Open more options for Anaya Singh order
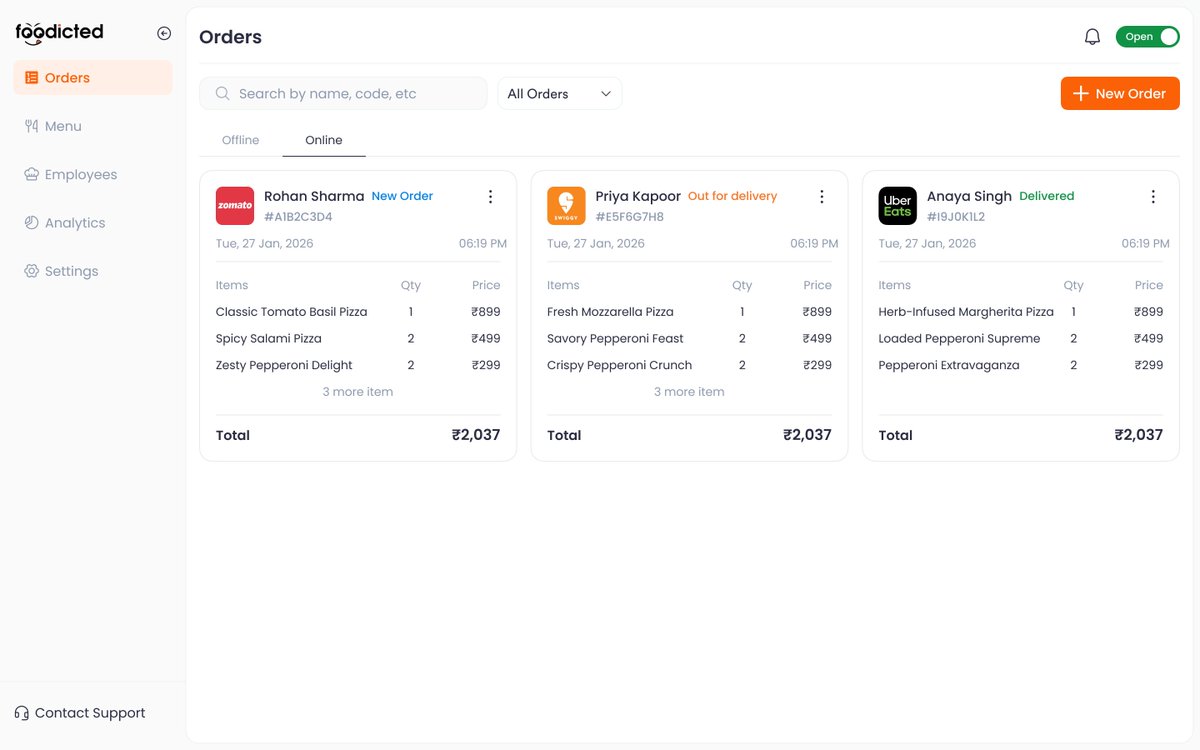The image size is (1200, 750). [1153, 197]
